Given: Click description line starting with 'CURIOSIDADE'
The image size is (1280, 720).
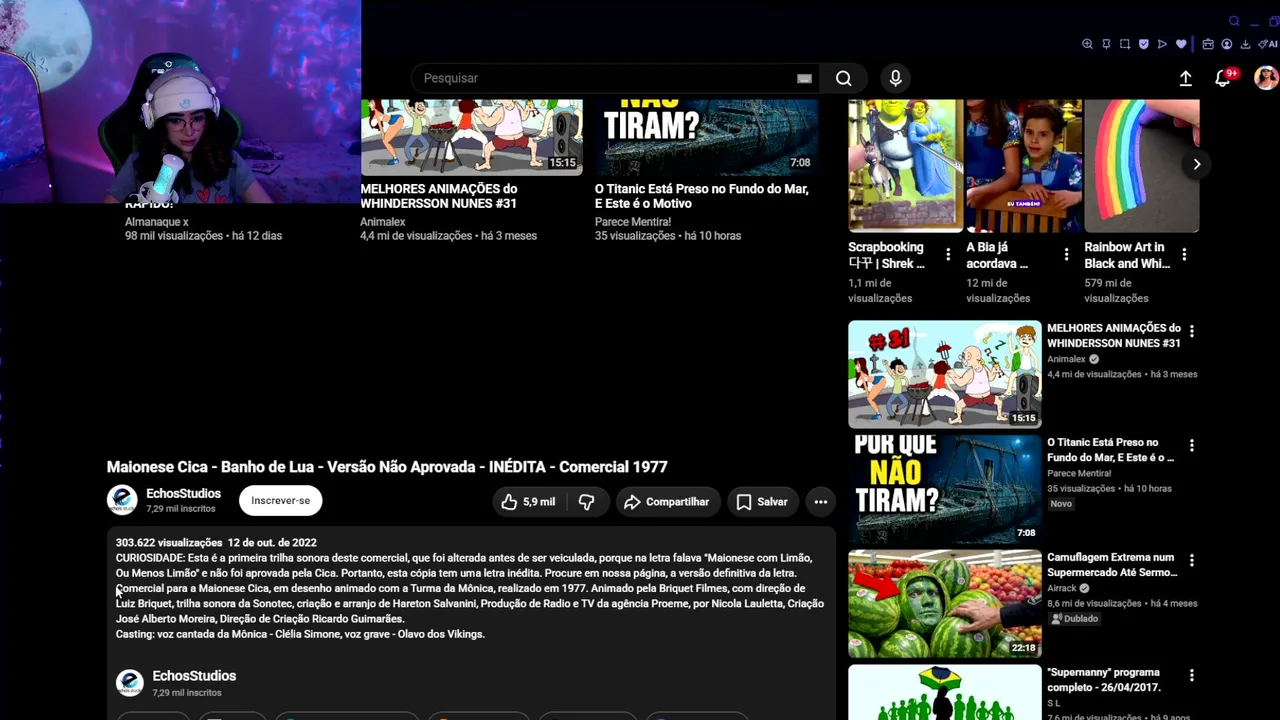Looking at the screenshot, I should [464, 558].
